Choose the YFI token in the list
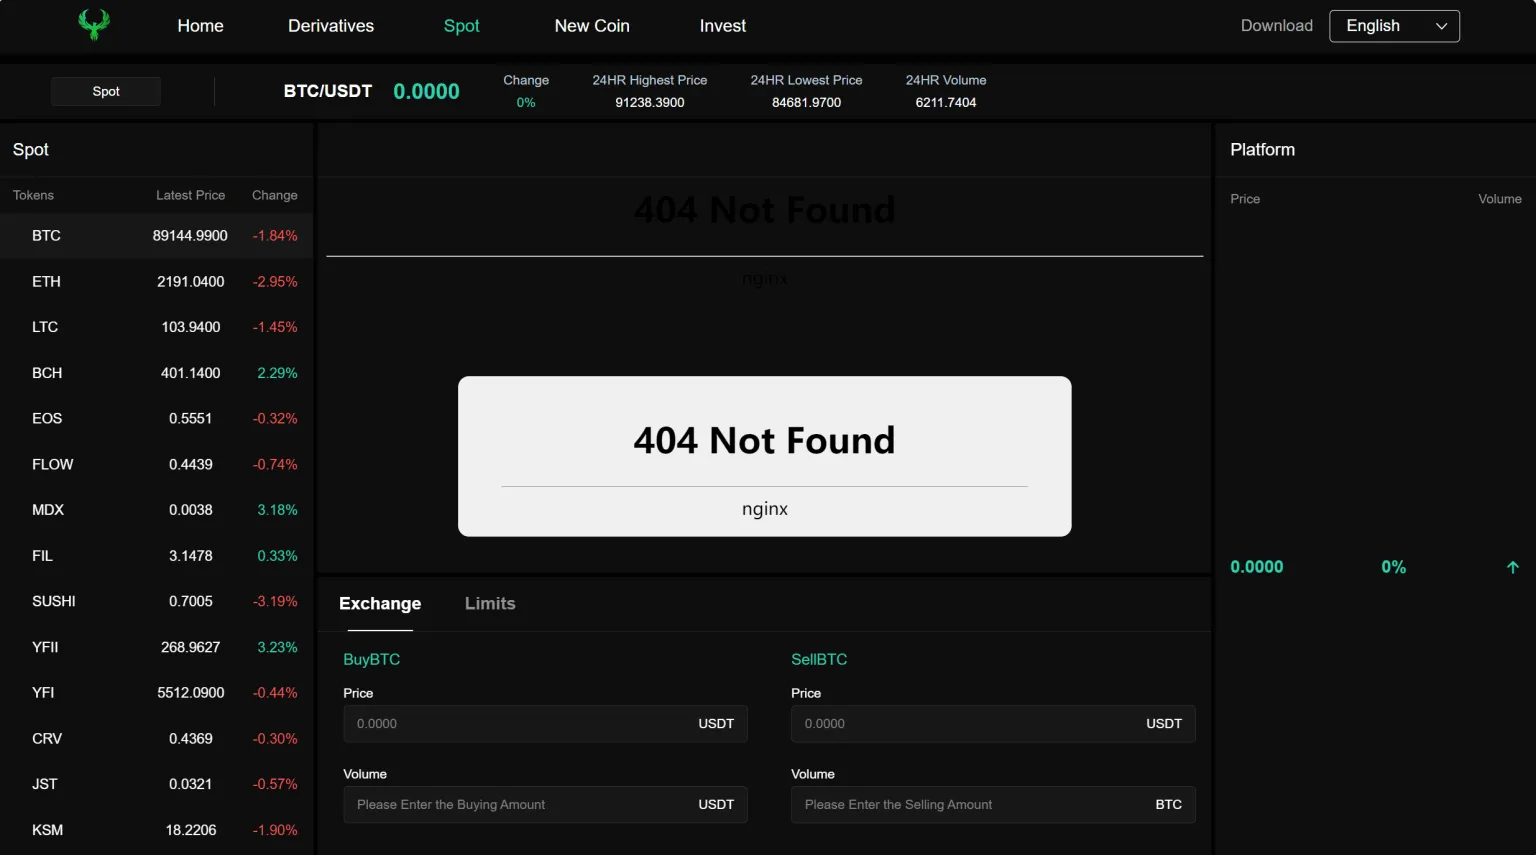This screenshot has height=855, width=1536. click(x=156, y=693)
